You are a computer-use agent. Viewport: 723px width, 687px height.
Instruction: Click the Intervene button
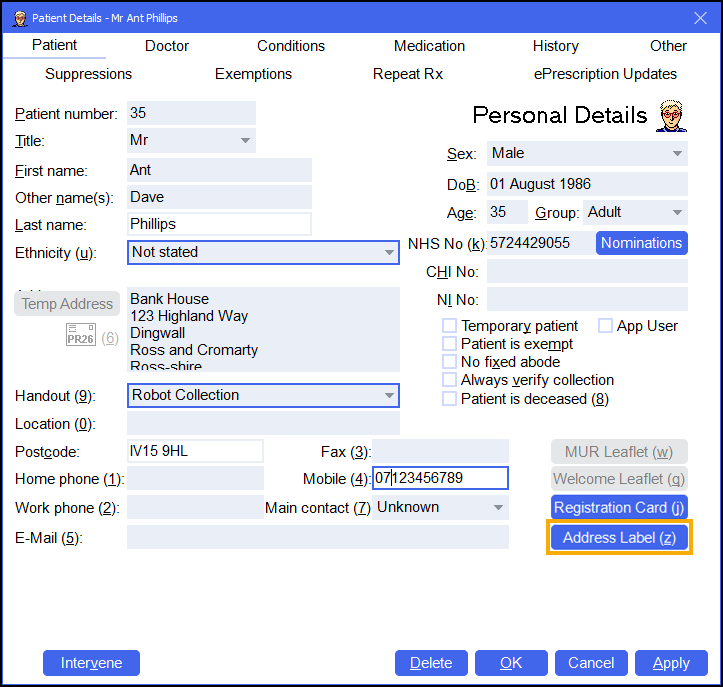click(91, 663)
